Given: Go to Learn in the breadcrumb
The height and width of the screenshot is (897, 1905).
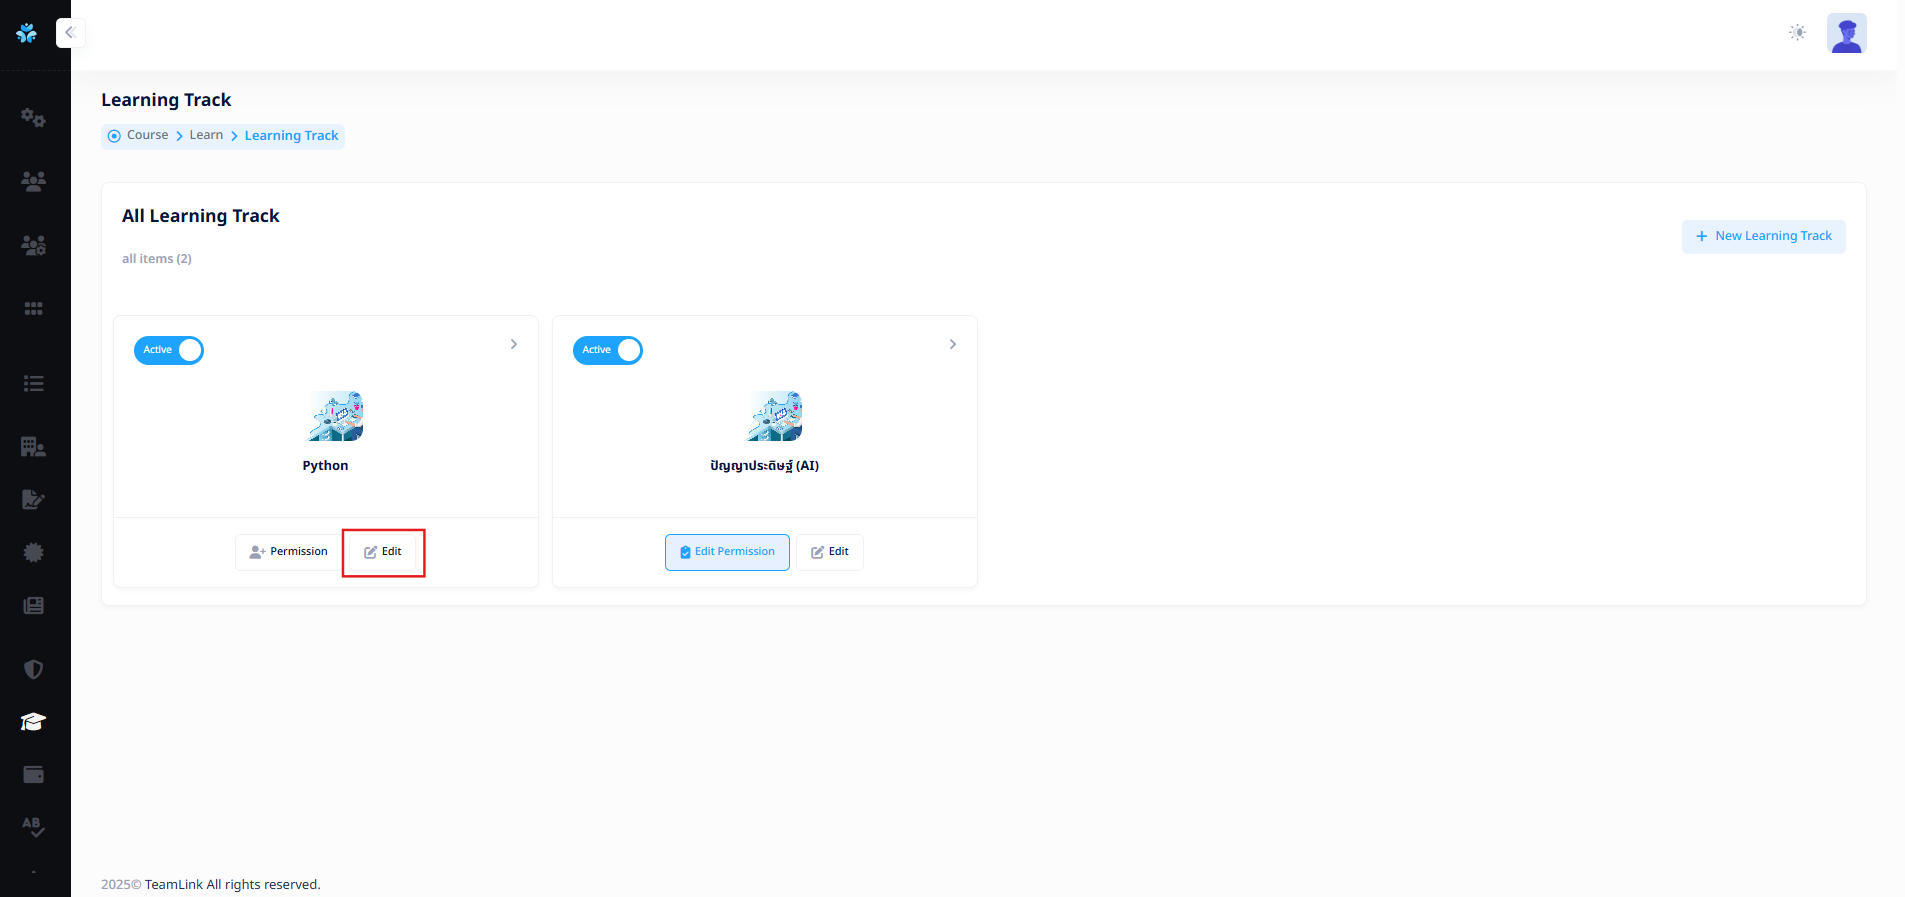Looking at the screenshot, I should 206,135.
